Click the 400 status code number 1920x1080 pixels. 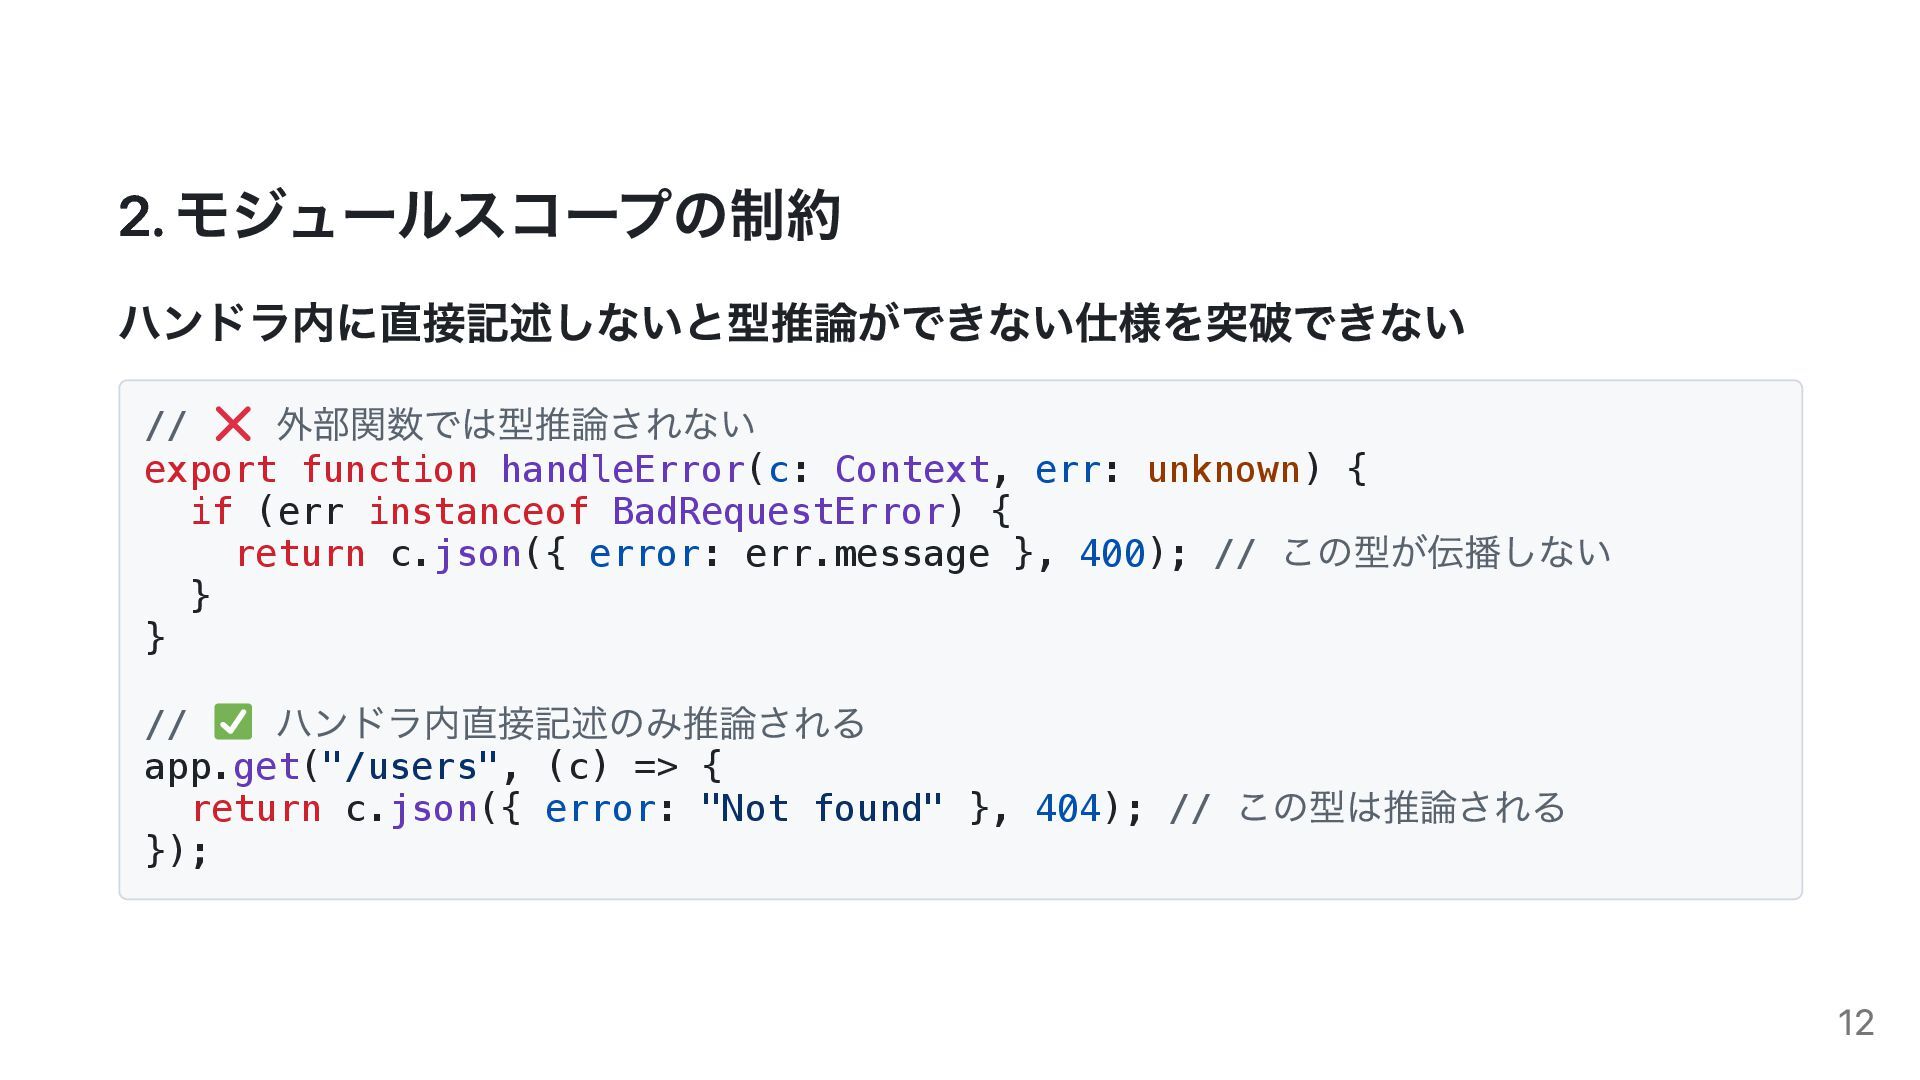(1112, 554)
